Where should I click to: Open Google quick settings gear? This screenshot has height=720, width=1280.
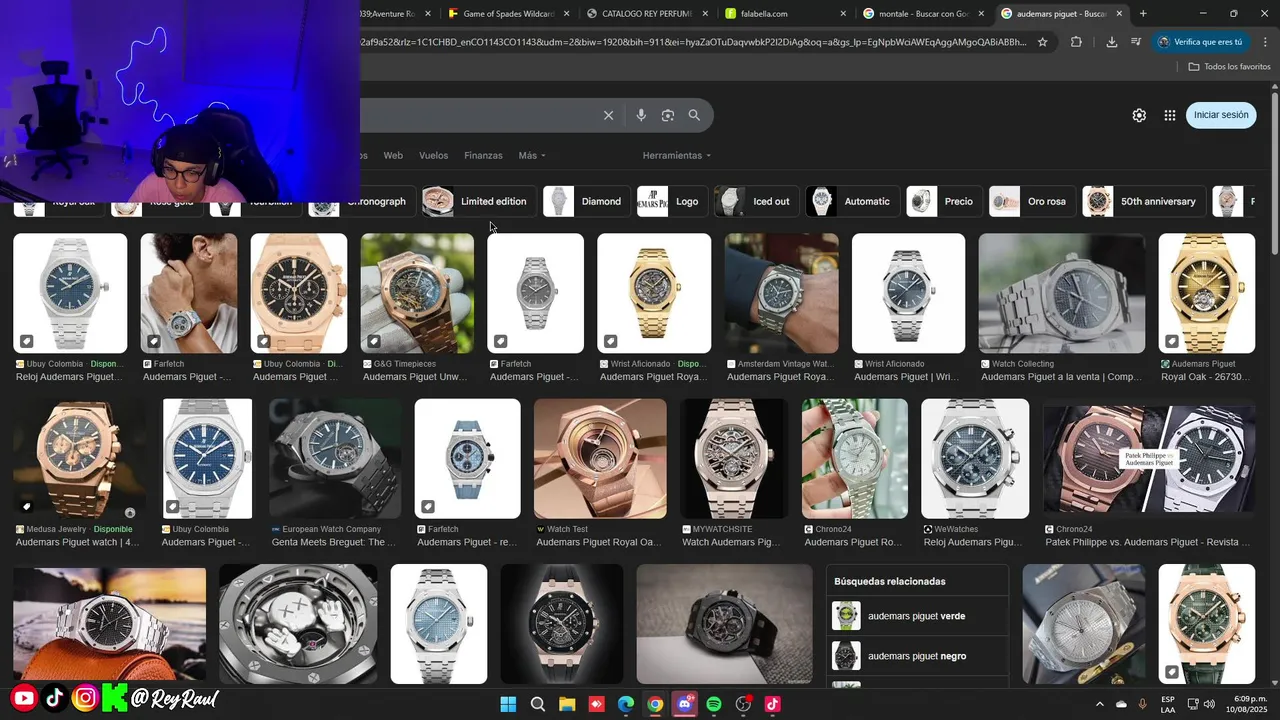click(1139, 115)
